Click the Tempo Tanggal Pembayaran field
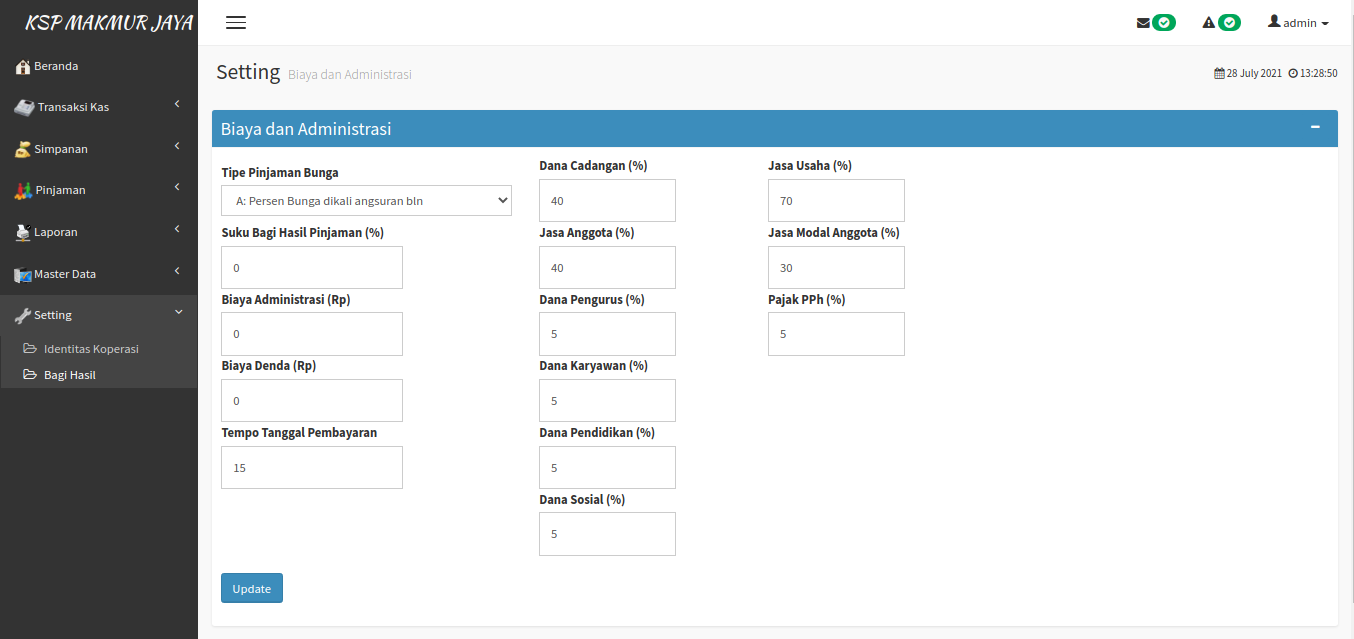The image size is (1354, 639). 312,467
